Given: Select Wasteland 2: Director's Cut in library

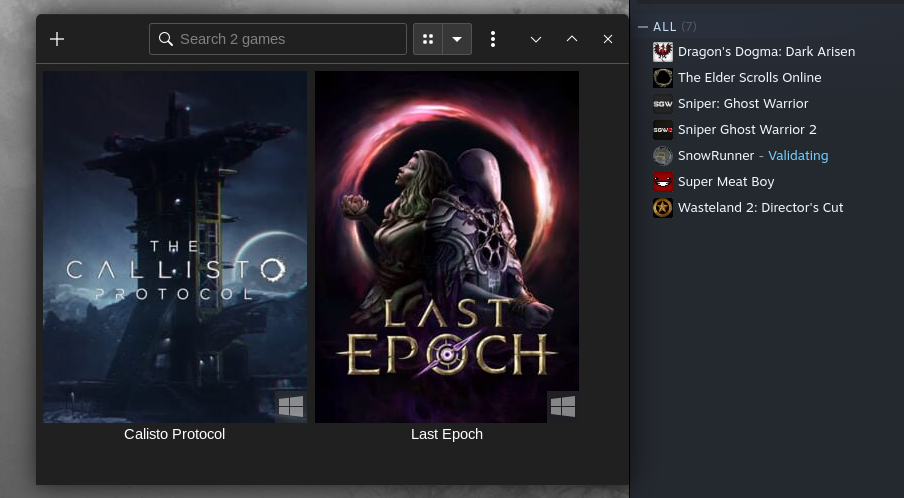Looking at the screenshot, I should [x=760, y=208].
